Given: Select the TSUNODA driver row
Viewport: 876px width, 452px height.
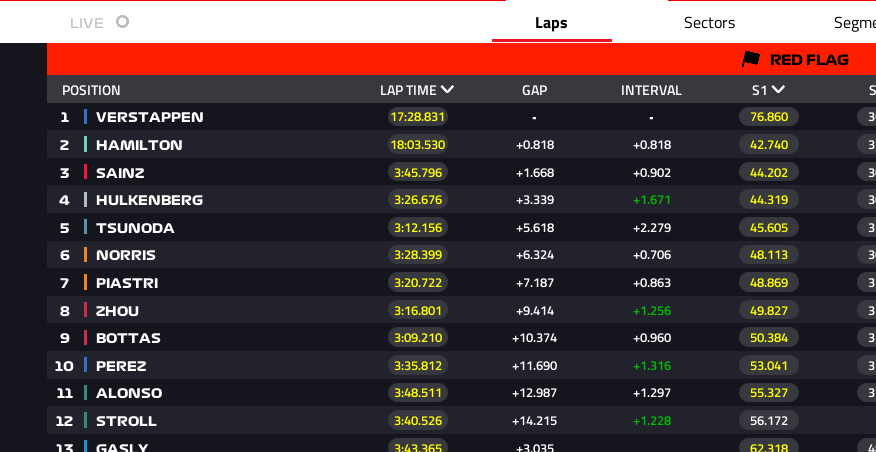Looking at the screenshot, I should tap(461, 227).
